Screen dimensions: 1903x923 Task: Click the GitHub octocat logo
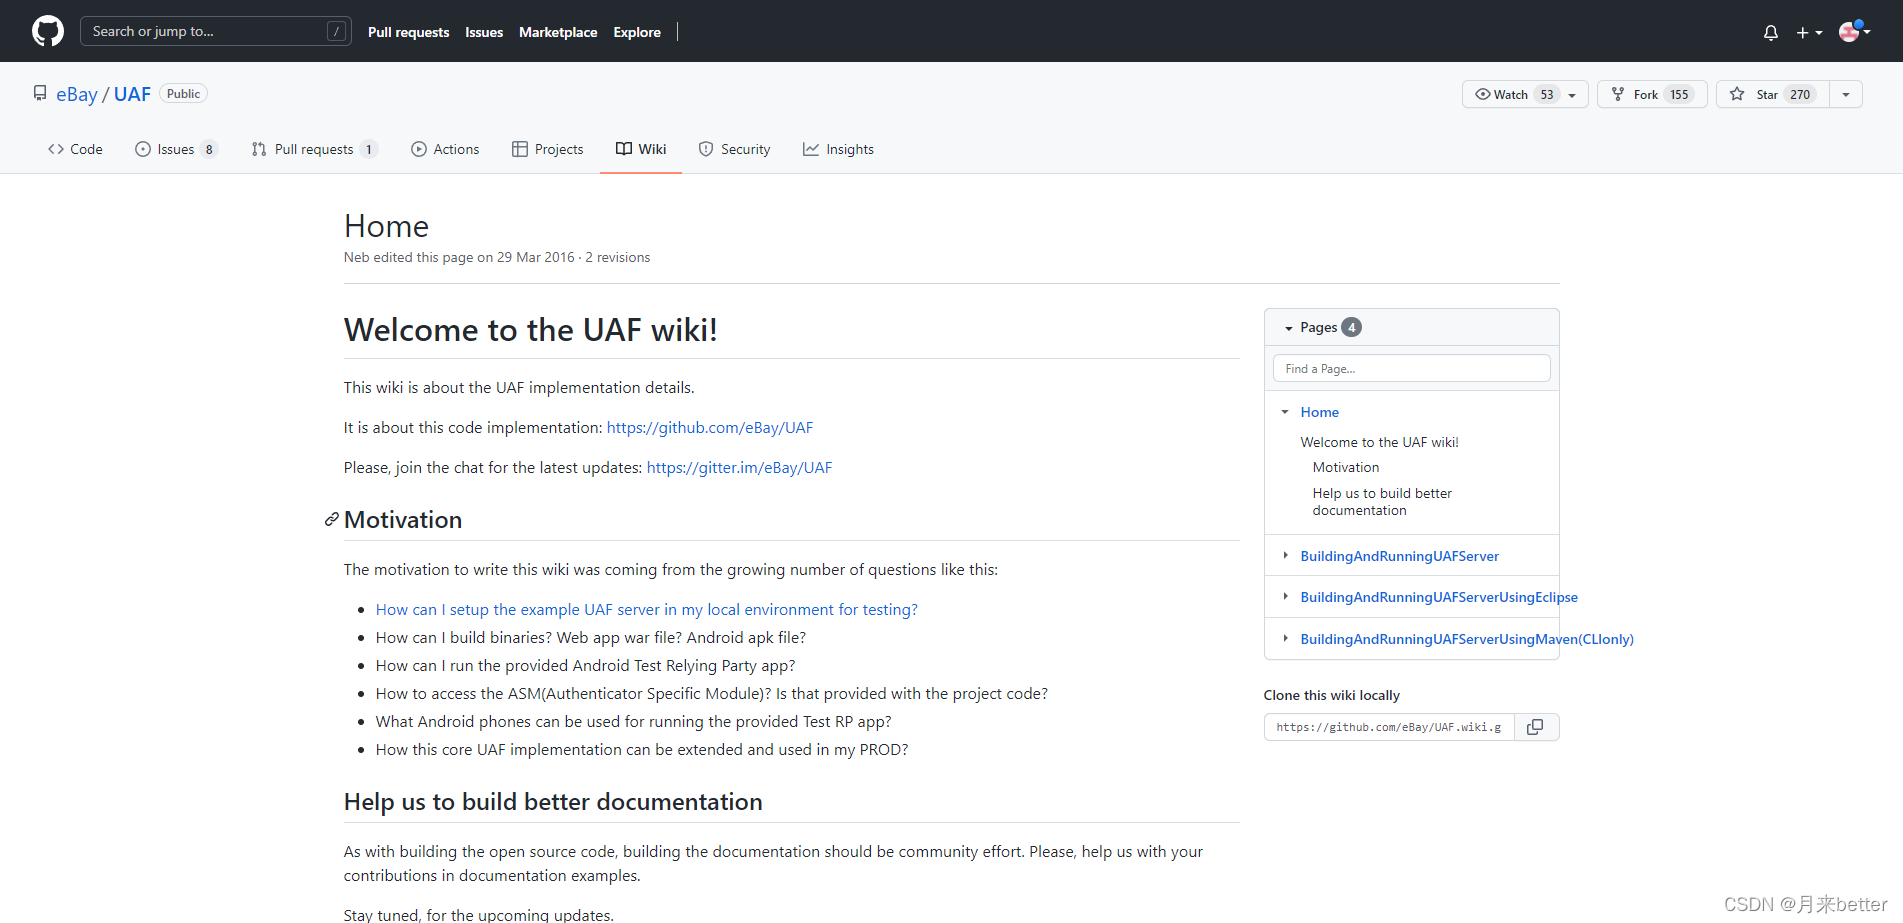point(48,31)
